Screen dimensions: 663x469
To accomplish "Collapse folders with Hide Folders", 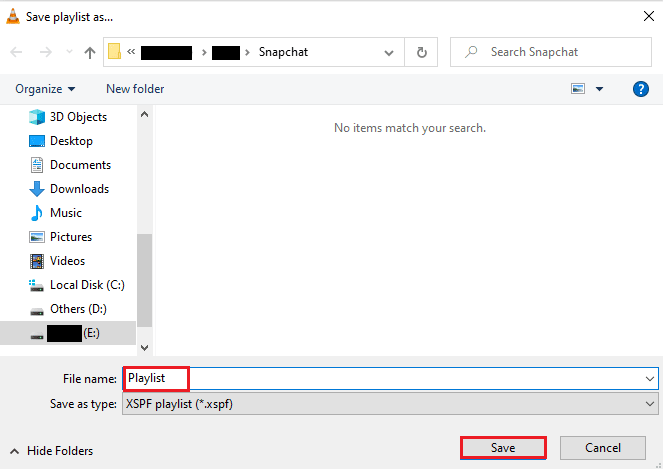I will pos(52,451).
